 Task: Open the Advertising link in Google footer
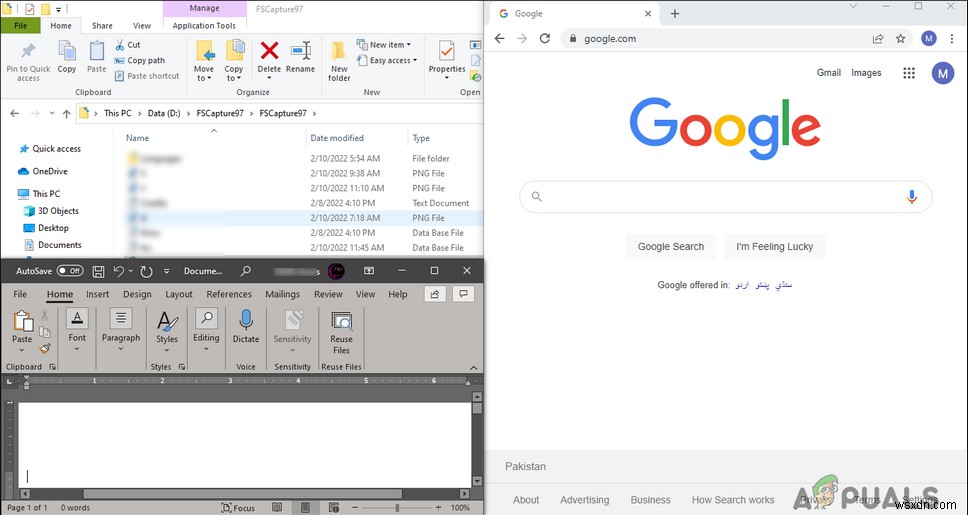coord(585,500)
